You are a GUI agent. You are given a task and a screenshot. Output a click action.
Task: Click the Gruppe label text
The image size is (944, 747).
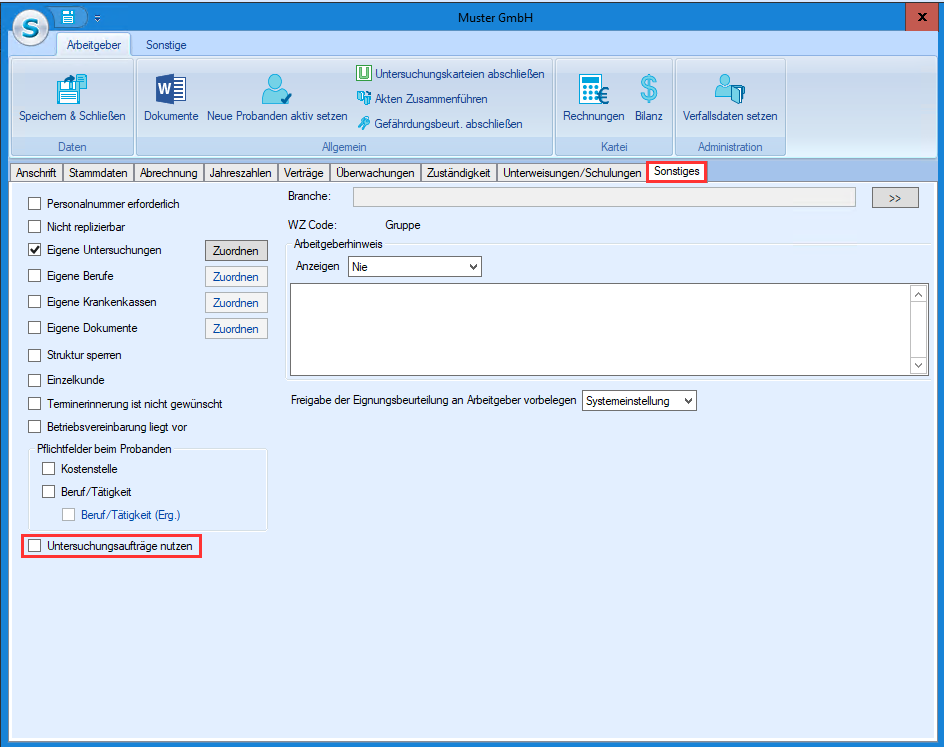coord(403,225)
